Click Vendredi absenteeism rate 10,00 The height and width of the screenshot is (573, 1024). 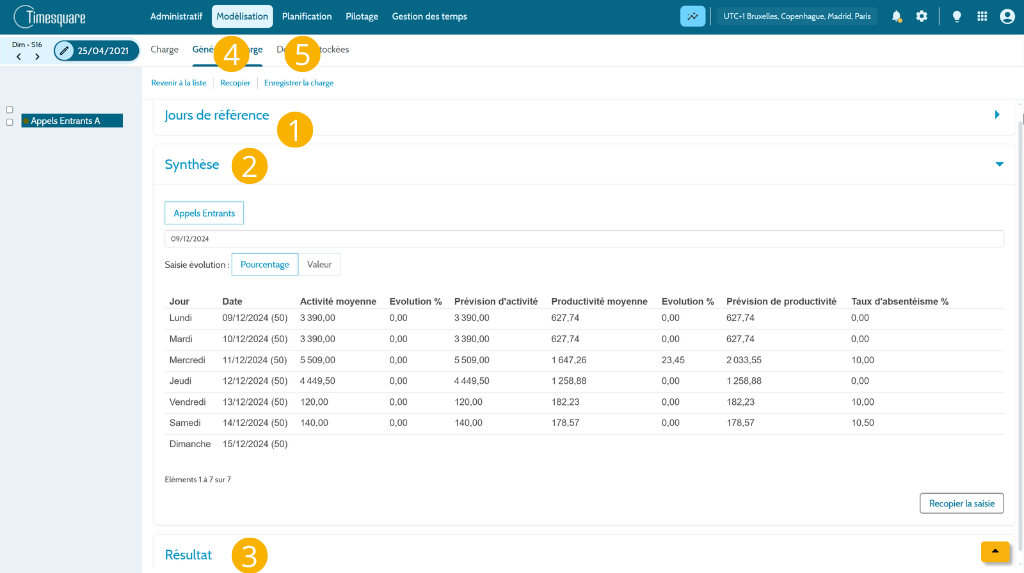(863, 402)
